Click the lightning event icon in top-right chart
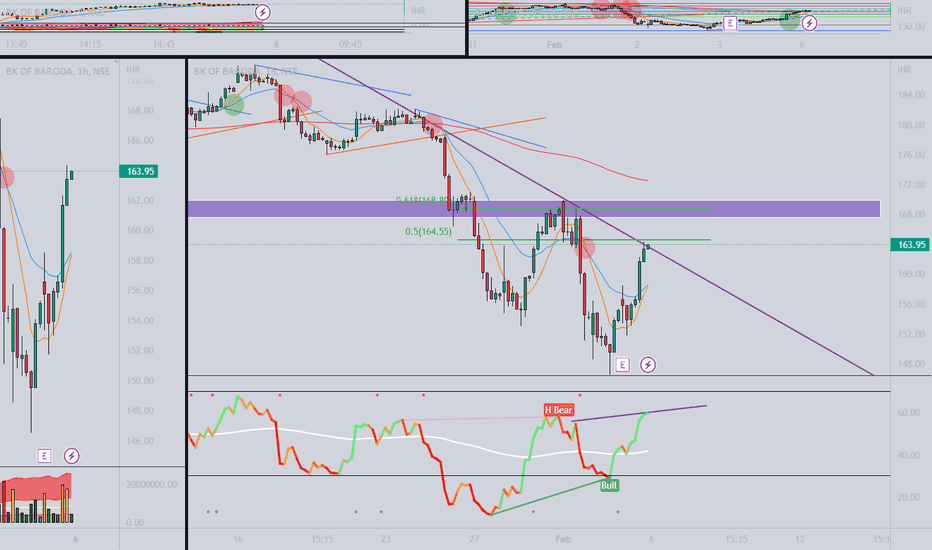 (809, 23)
